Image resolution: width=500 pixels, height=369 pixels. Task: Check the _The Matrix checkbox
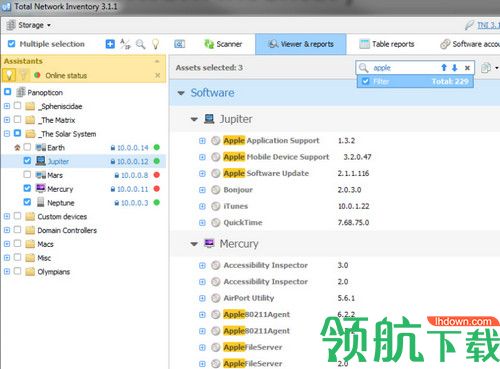click(x=17, y=119)
